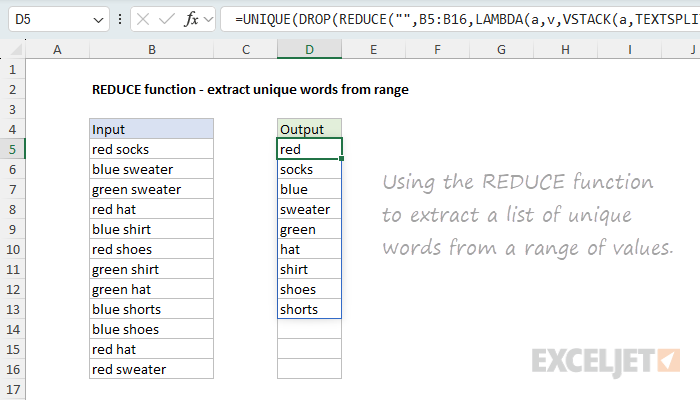Select input cell 'red hat' in row 15
The image size is (700, 400).
pyautogui.click(x=152, y=349)
